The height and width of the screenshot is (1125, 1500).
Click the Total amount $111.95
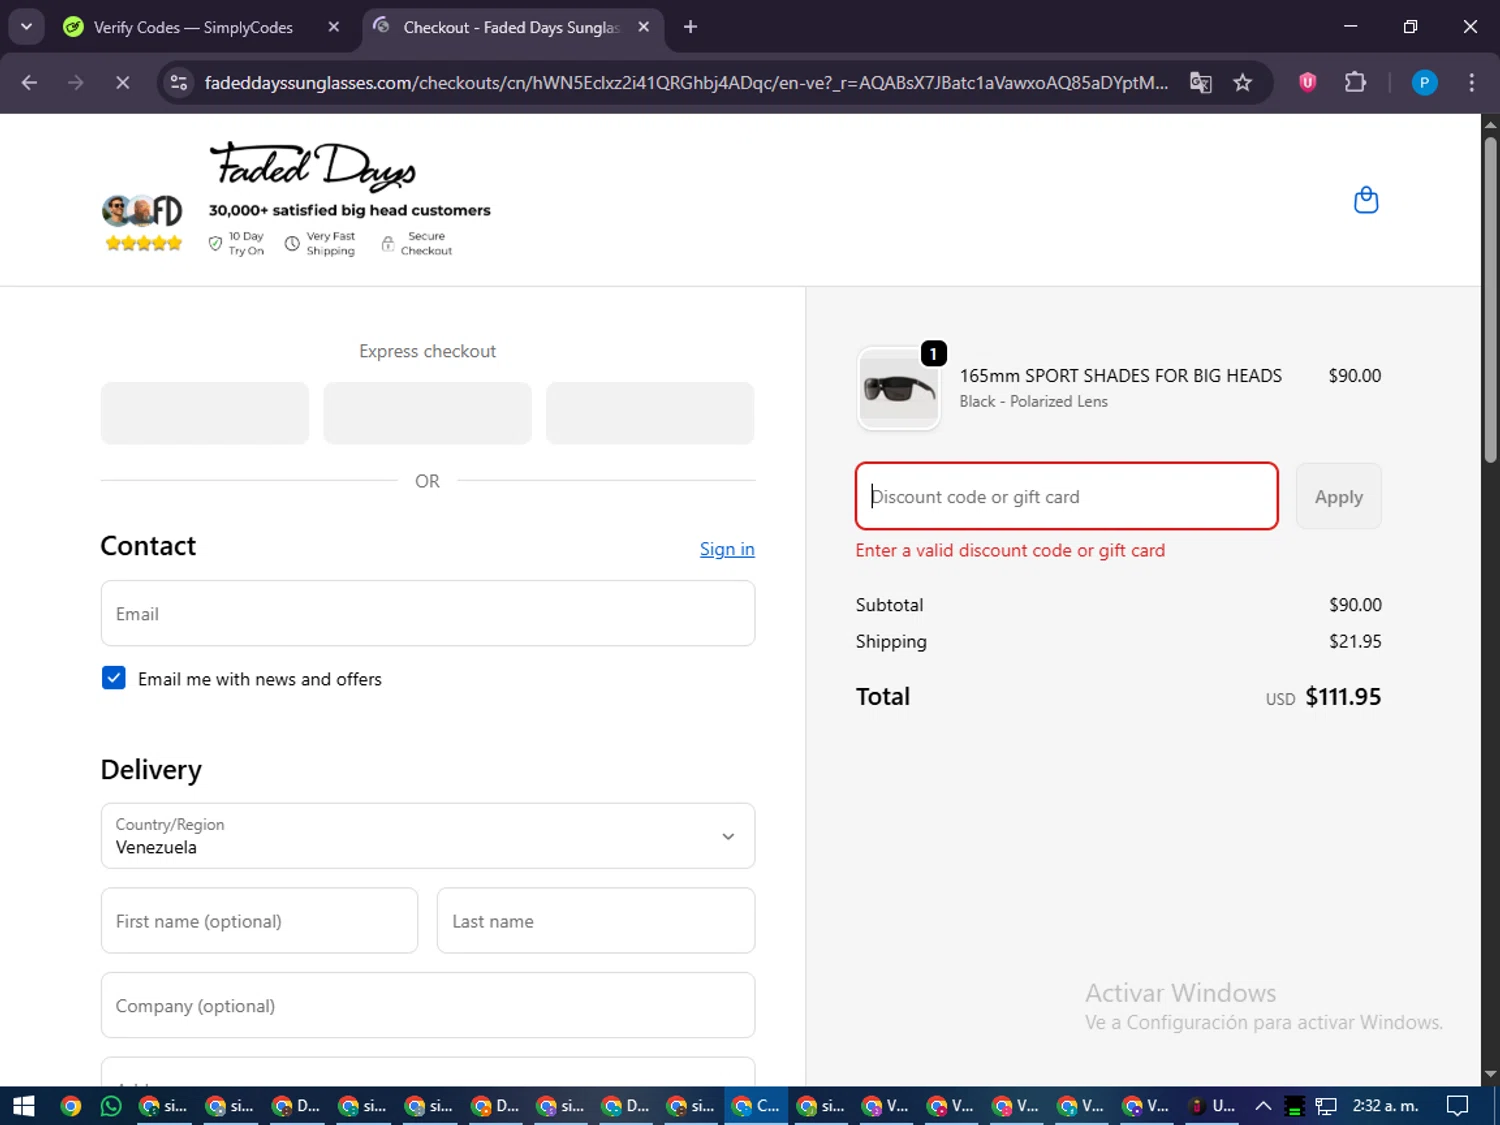point(1343,697)
